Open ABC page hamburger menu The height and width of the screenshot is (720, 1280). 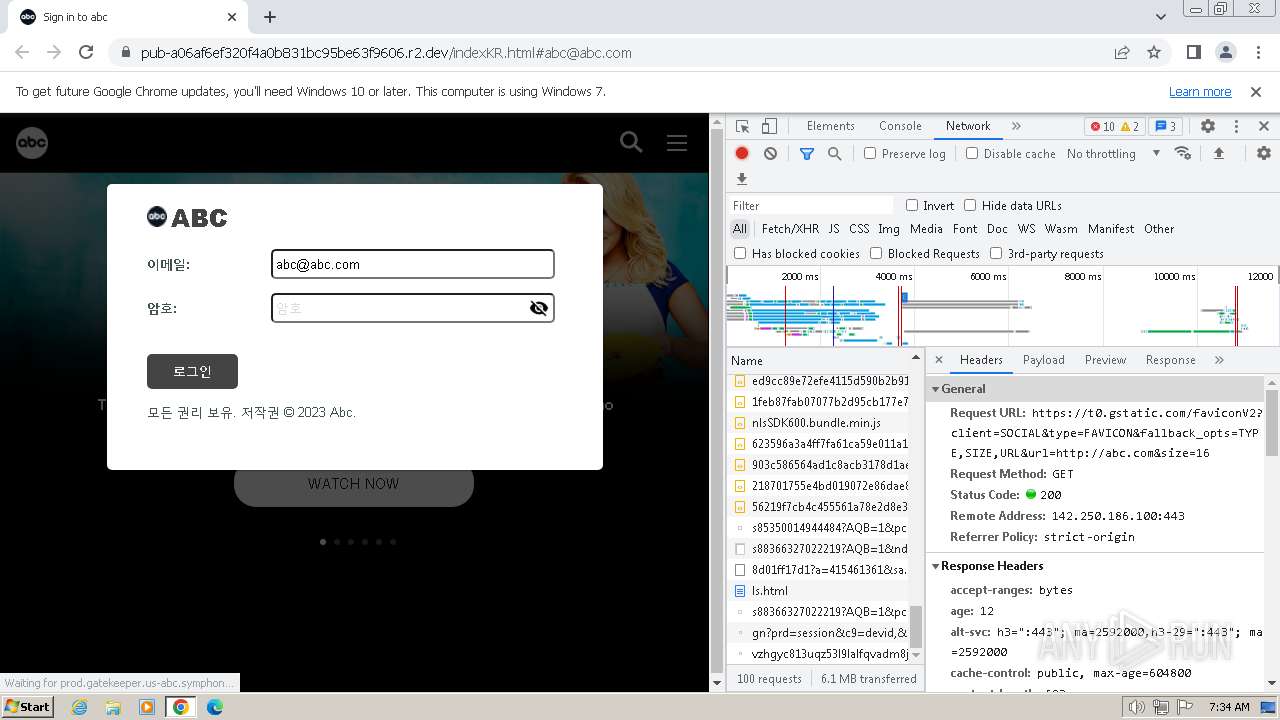tap(677, 143)
